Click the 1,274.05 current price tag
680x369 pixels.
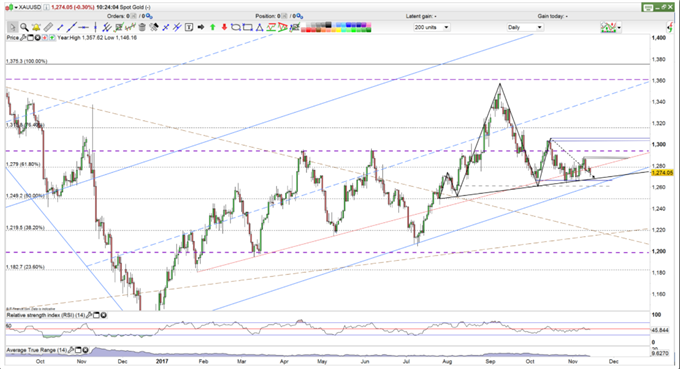662,173
